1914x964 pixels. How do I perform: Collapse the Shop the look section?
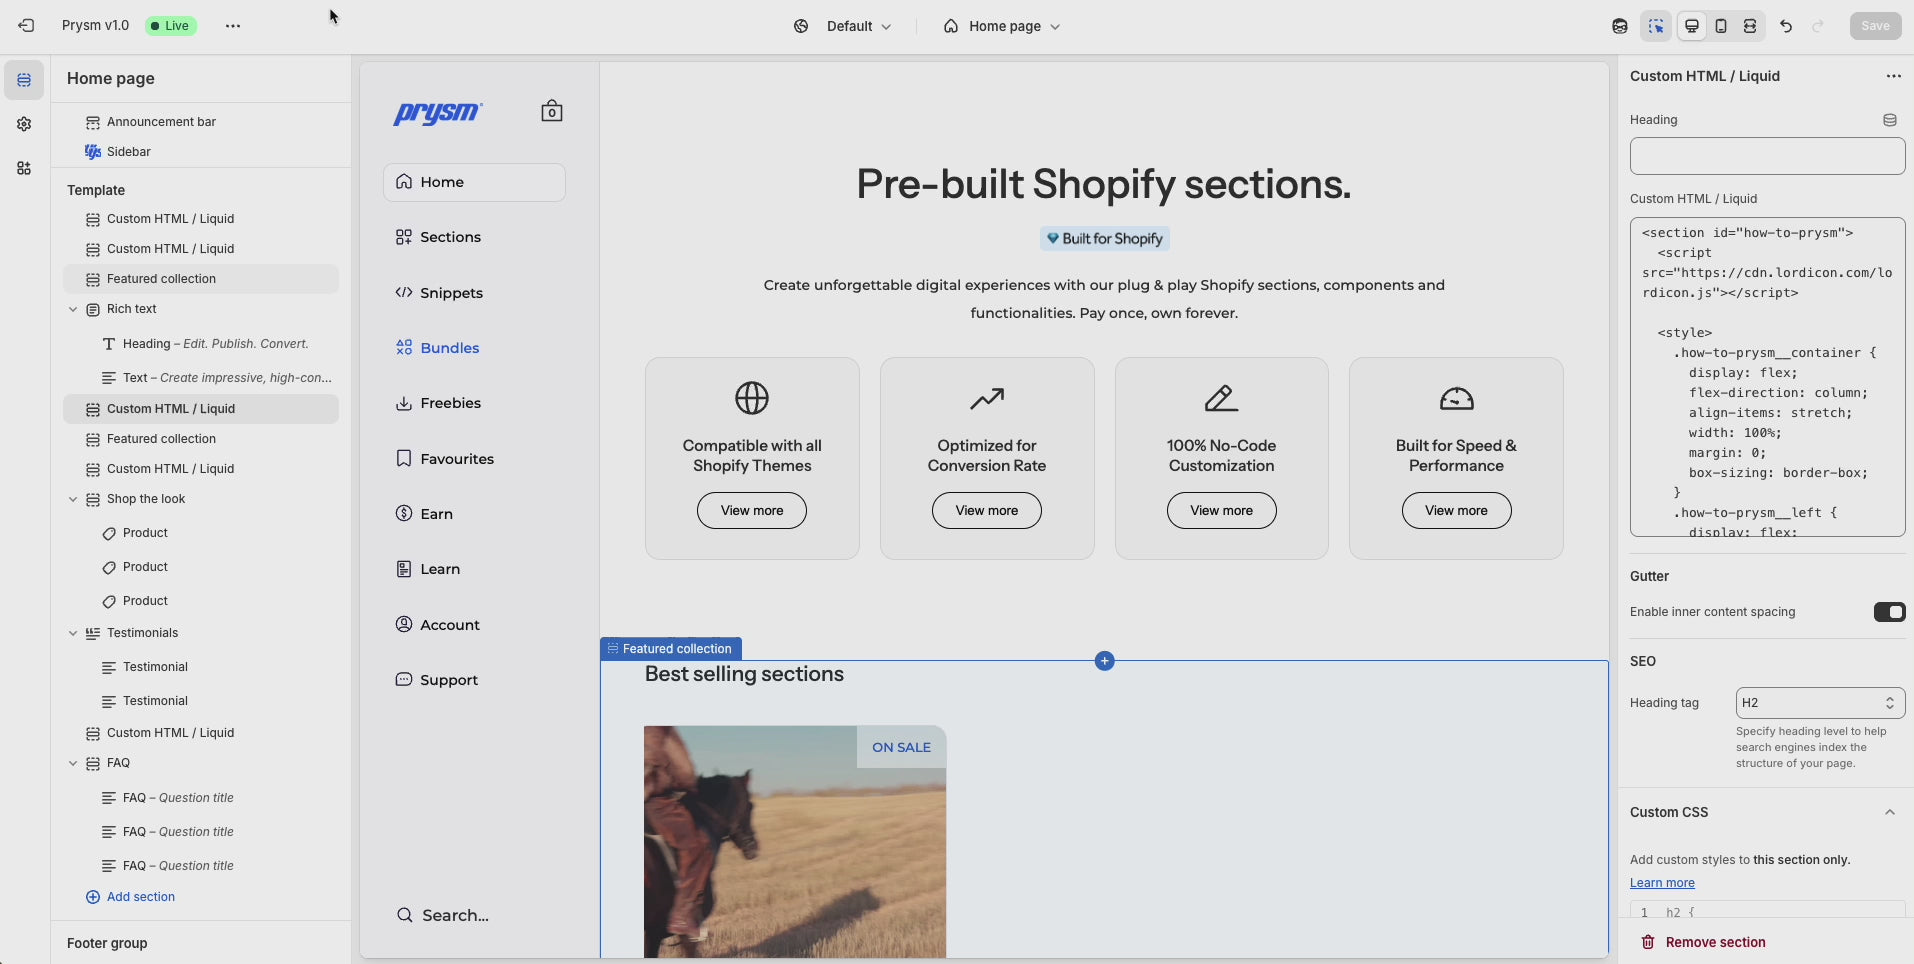pos(73,499)
